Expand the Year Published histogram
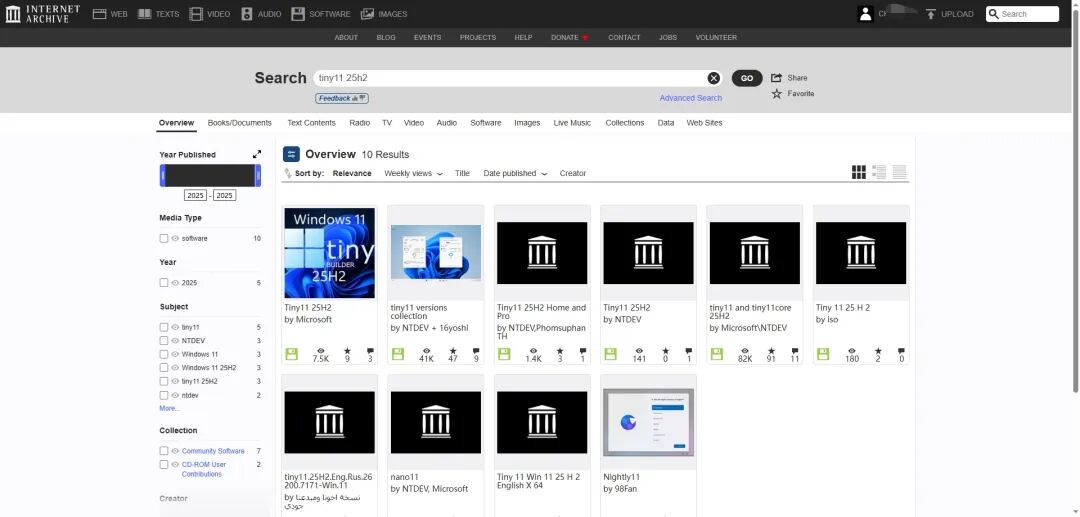1080x517 pixels. coord(257,154)
